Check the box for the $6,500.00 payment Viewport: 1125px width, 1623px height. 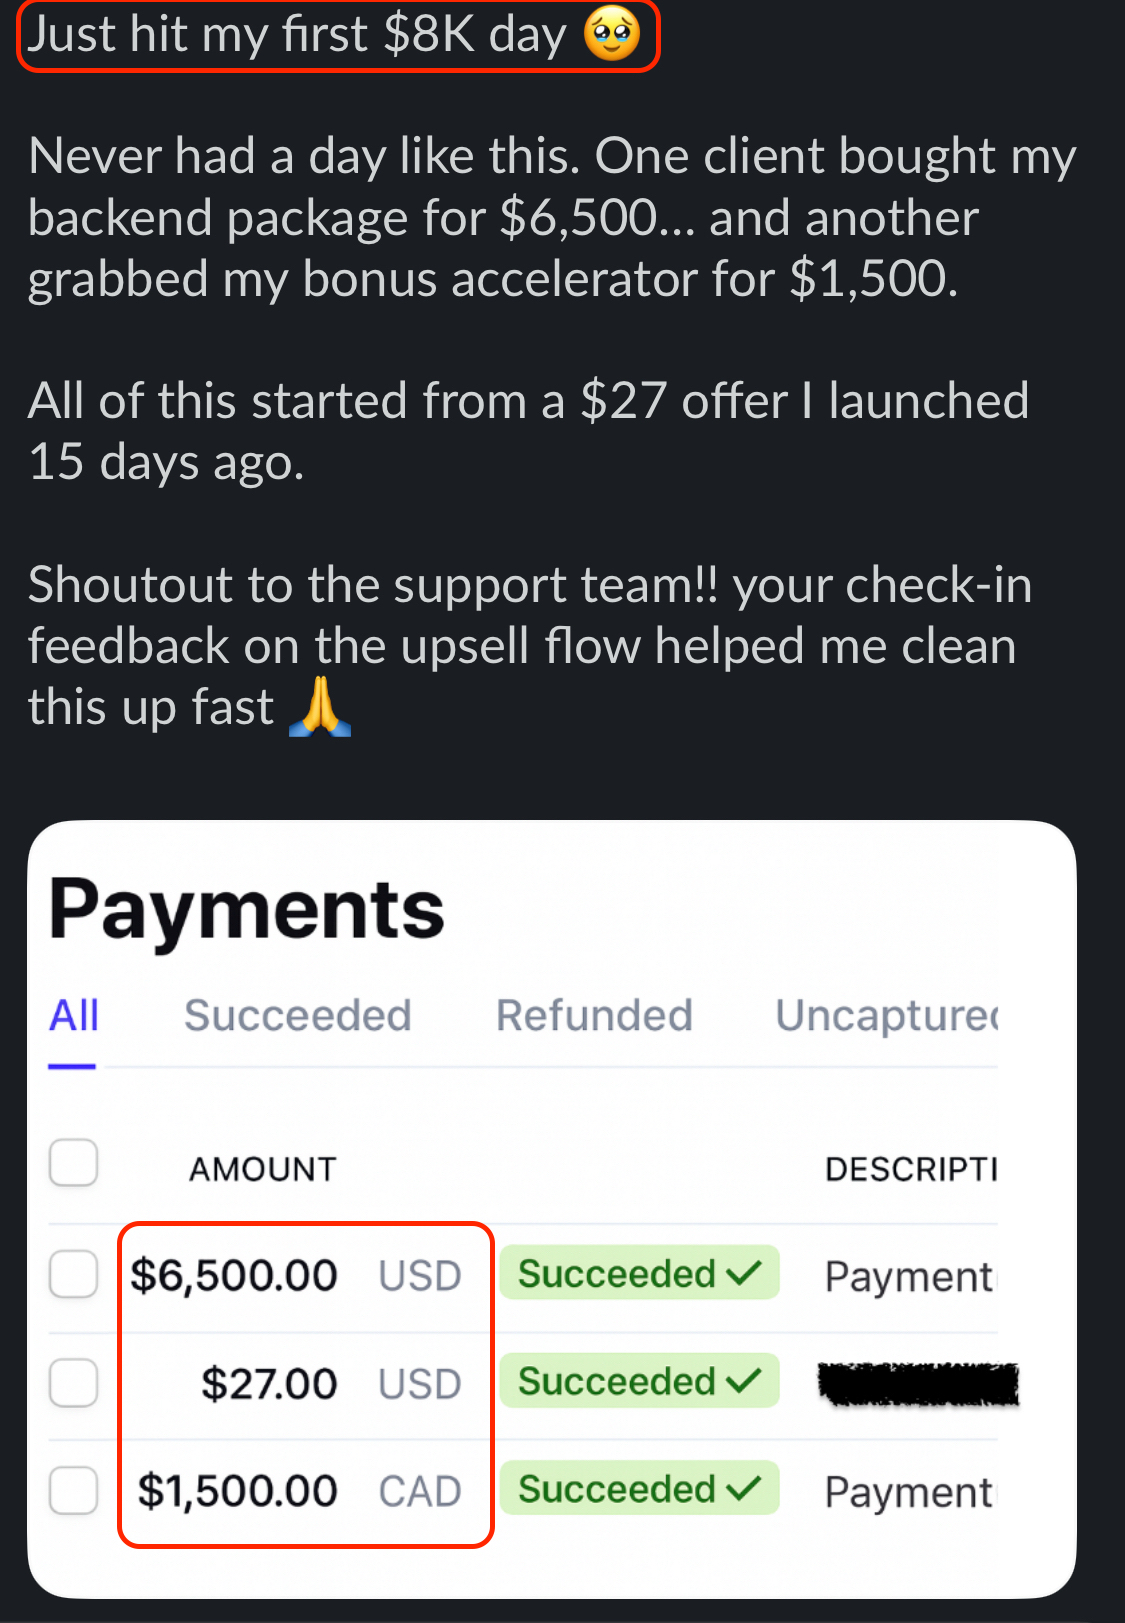point(74,1274)
